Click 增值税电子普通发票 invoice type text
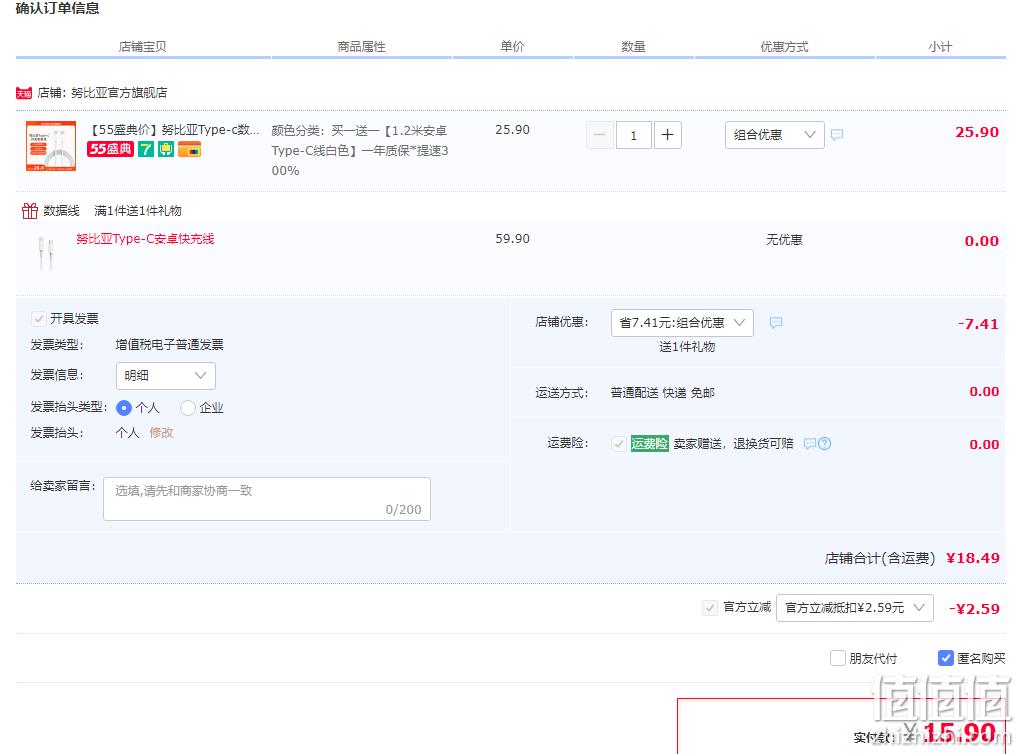This screenshot has height=754, width=1021. point(169,345)
